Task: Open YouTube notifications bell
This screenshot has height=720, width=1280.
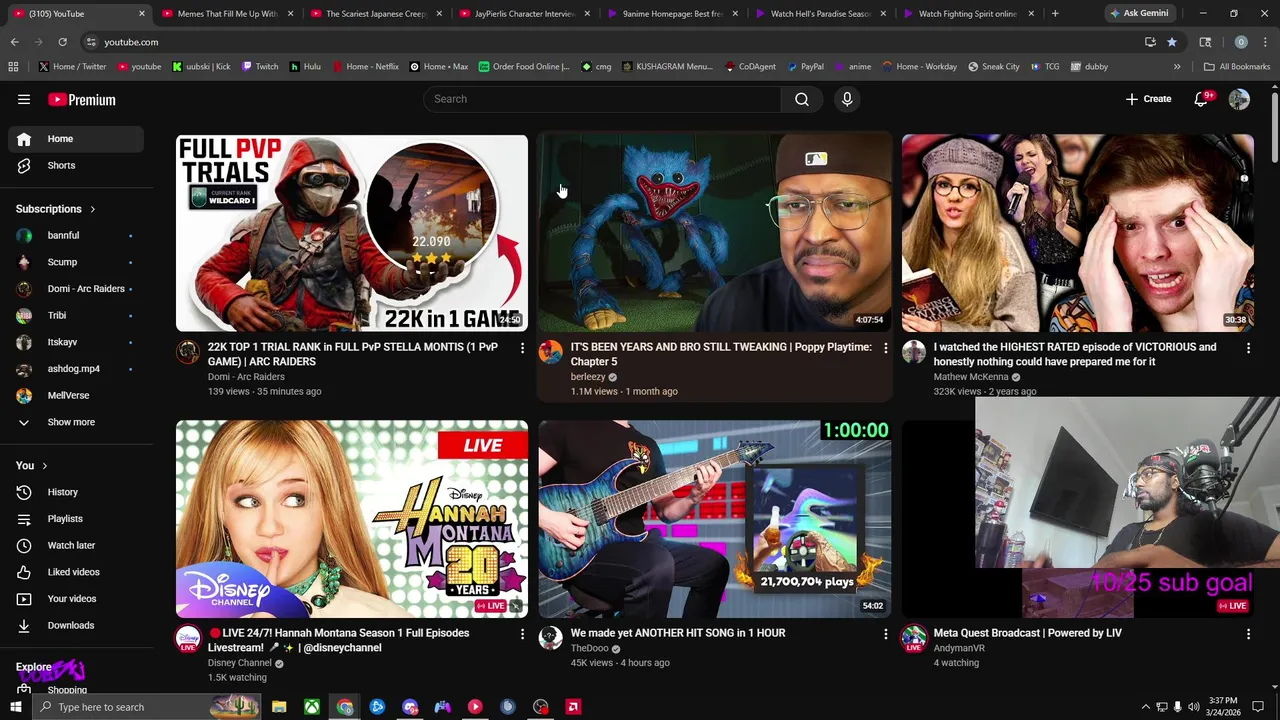Action: (x=1203, y=99)
